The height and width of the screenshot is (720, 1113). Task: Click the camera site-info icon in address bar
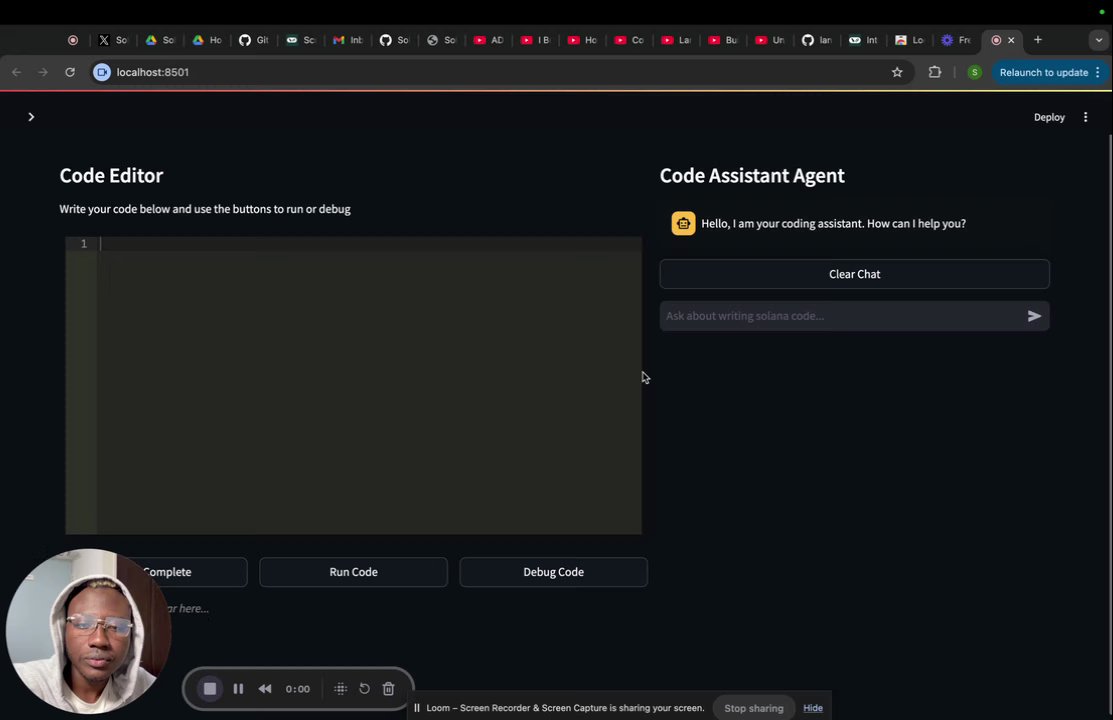(x=102, y=72)
